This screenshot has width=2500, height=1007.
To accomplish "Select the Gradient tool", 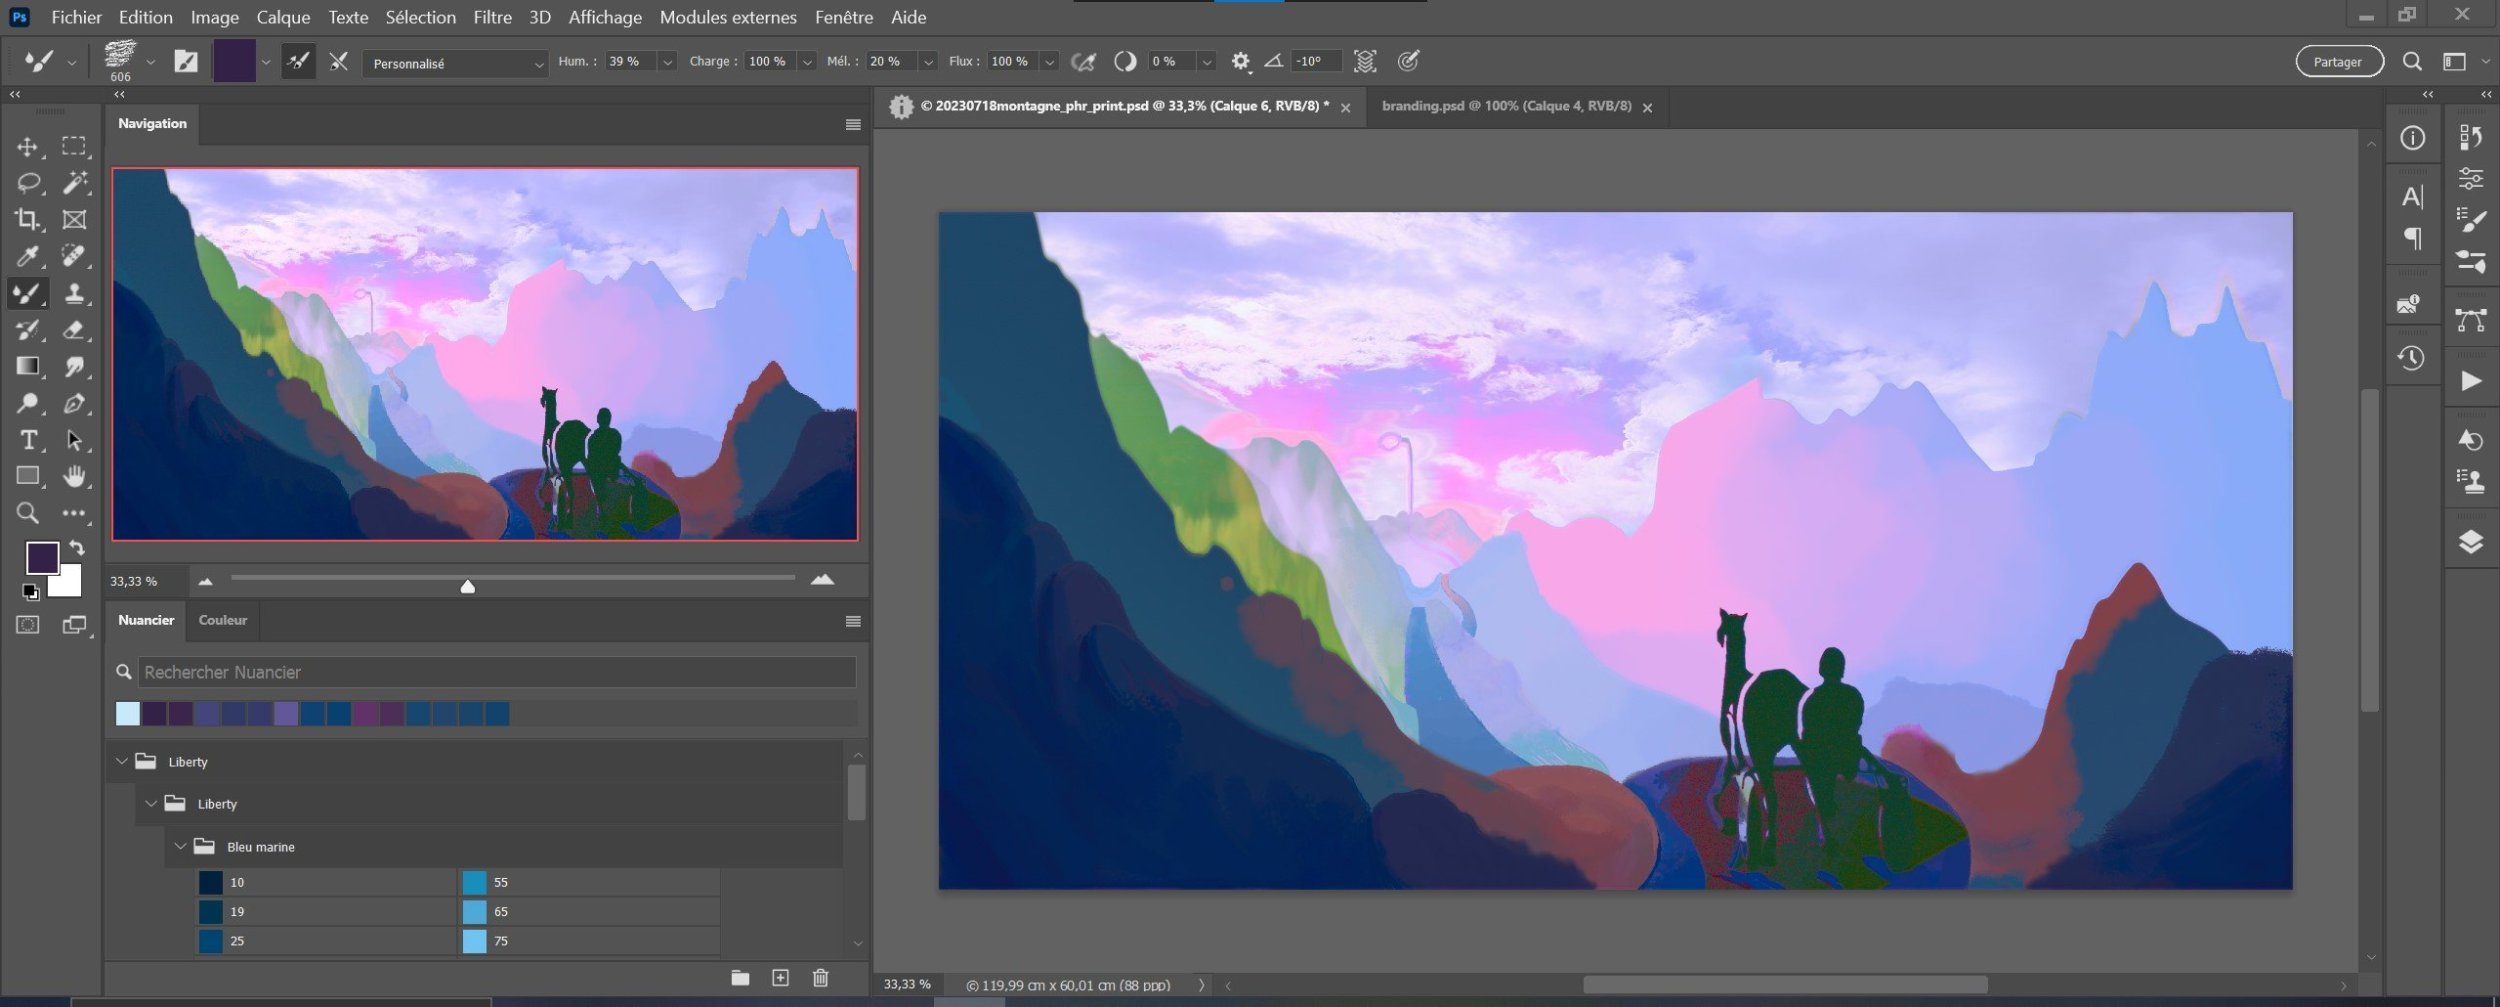I will point(27,367).
